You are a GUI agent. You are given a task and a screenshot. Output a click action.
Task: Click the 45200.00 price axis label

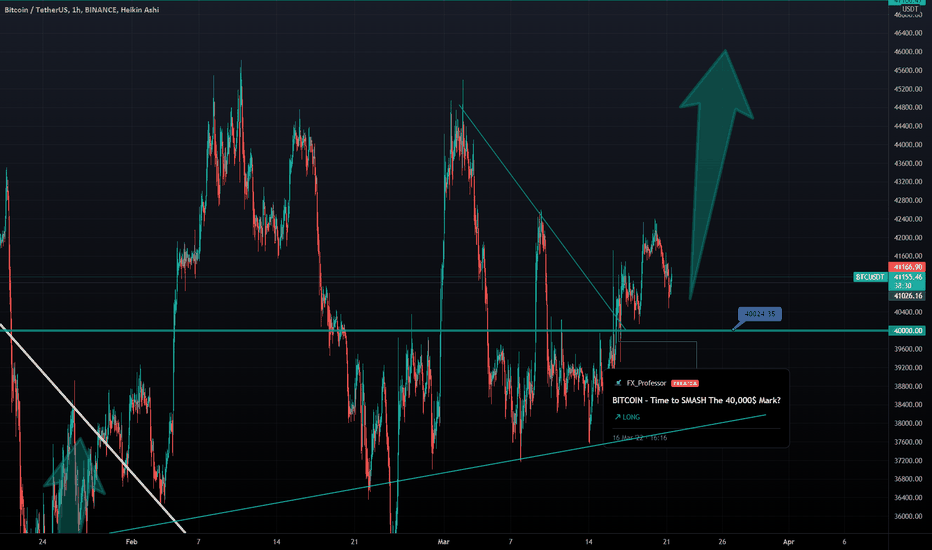coord(908,89)
